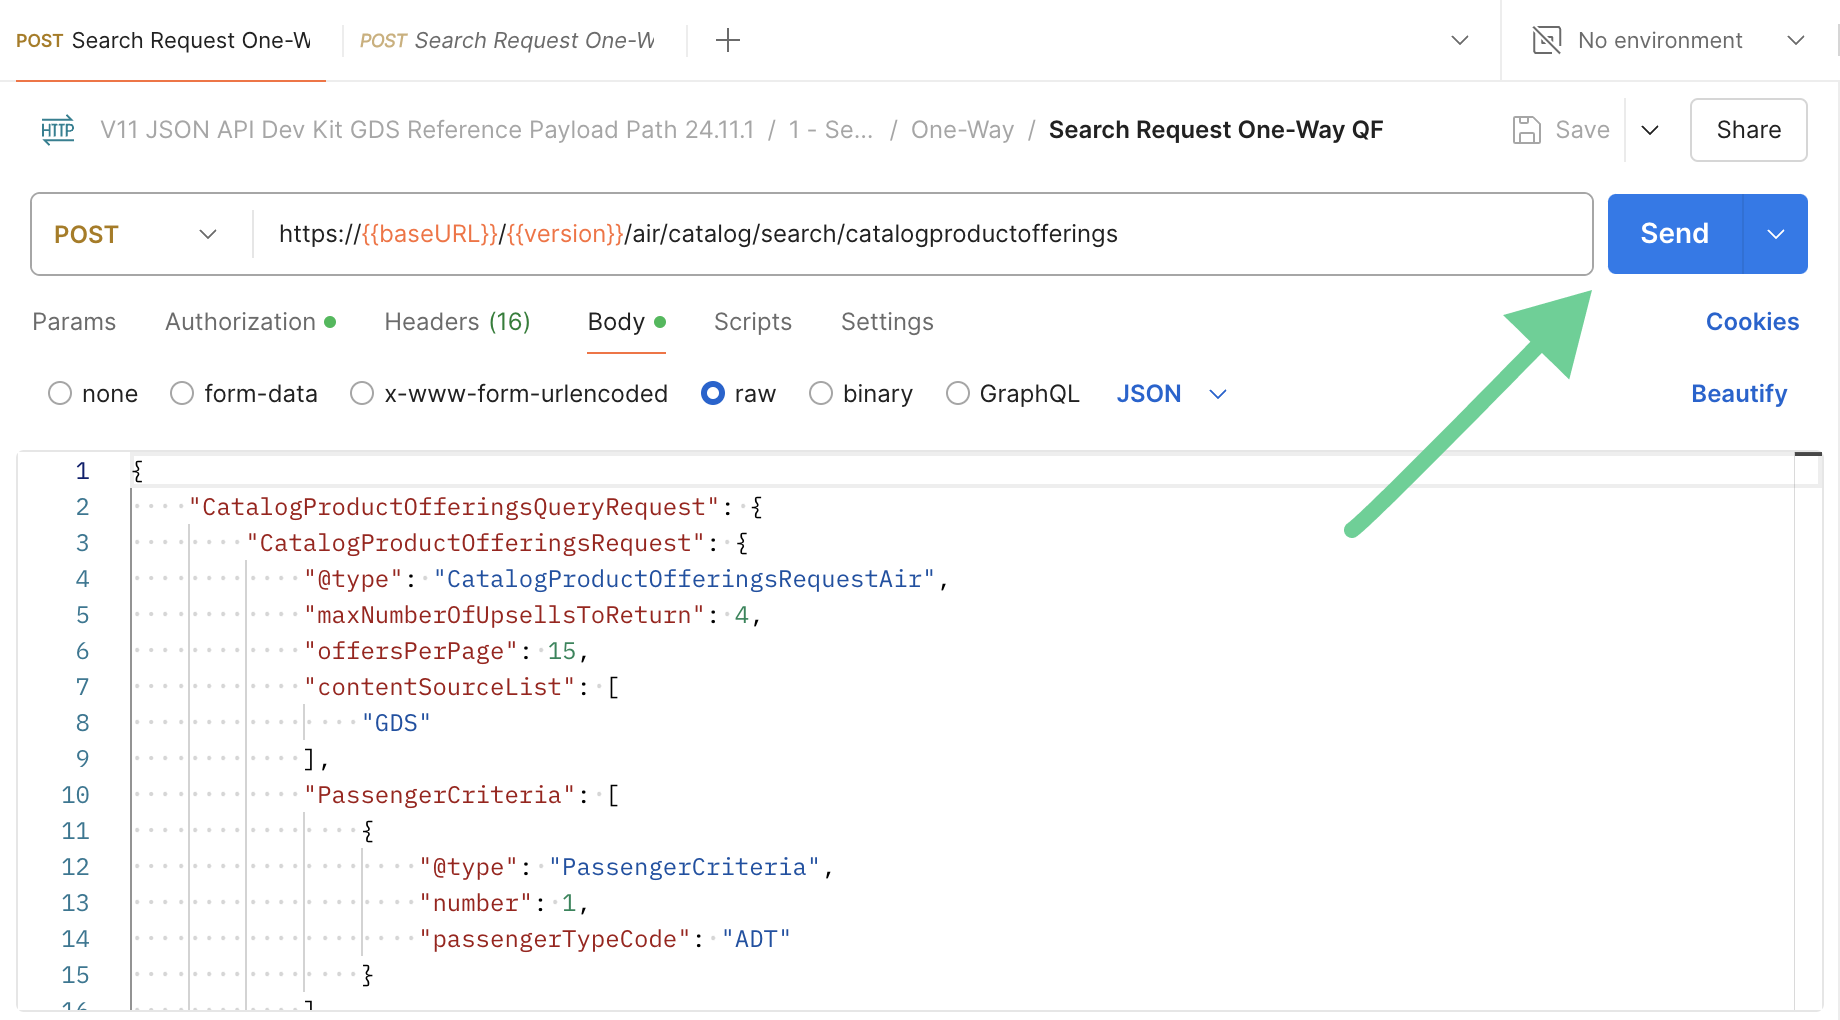
Task: Select the none body type
Action: [x=60, y=394]
